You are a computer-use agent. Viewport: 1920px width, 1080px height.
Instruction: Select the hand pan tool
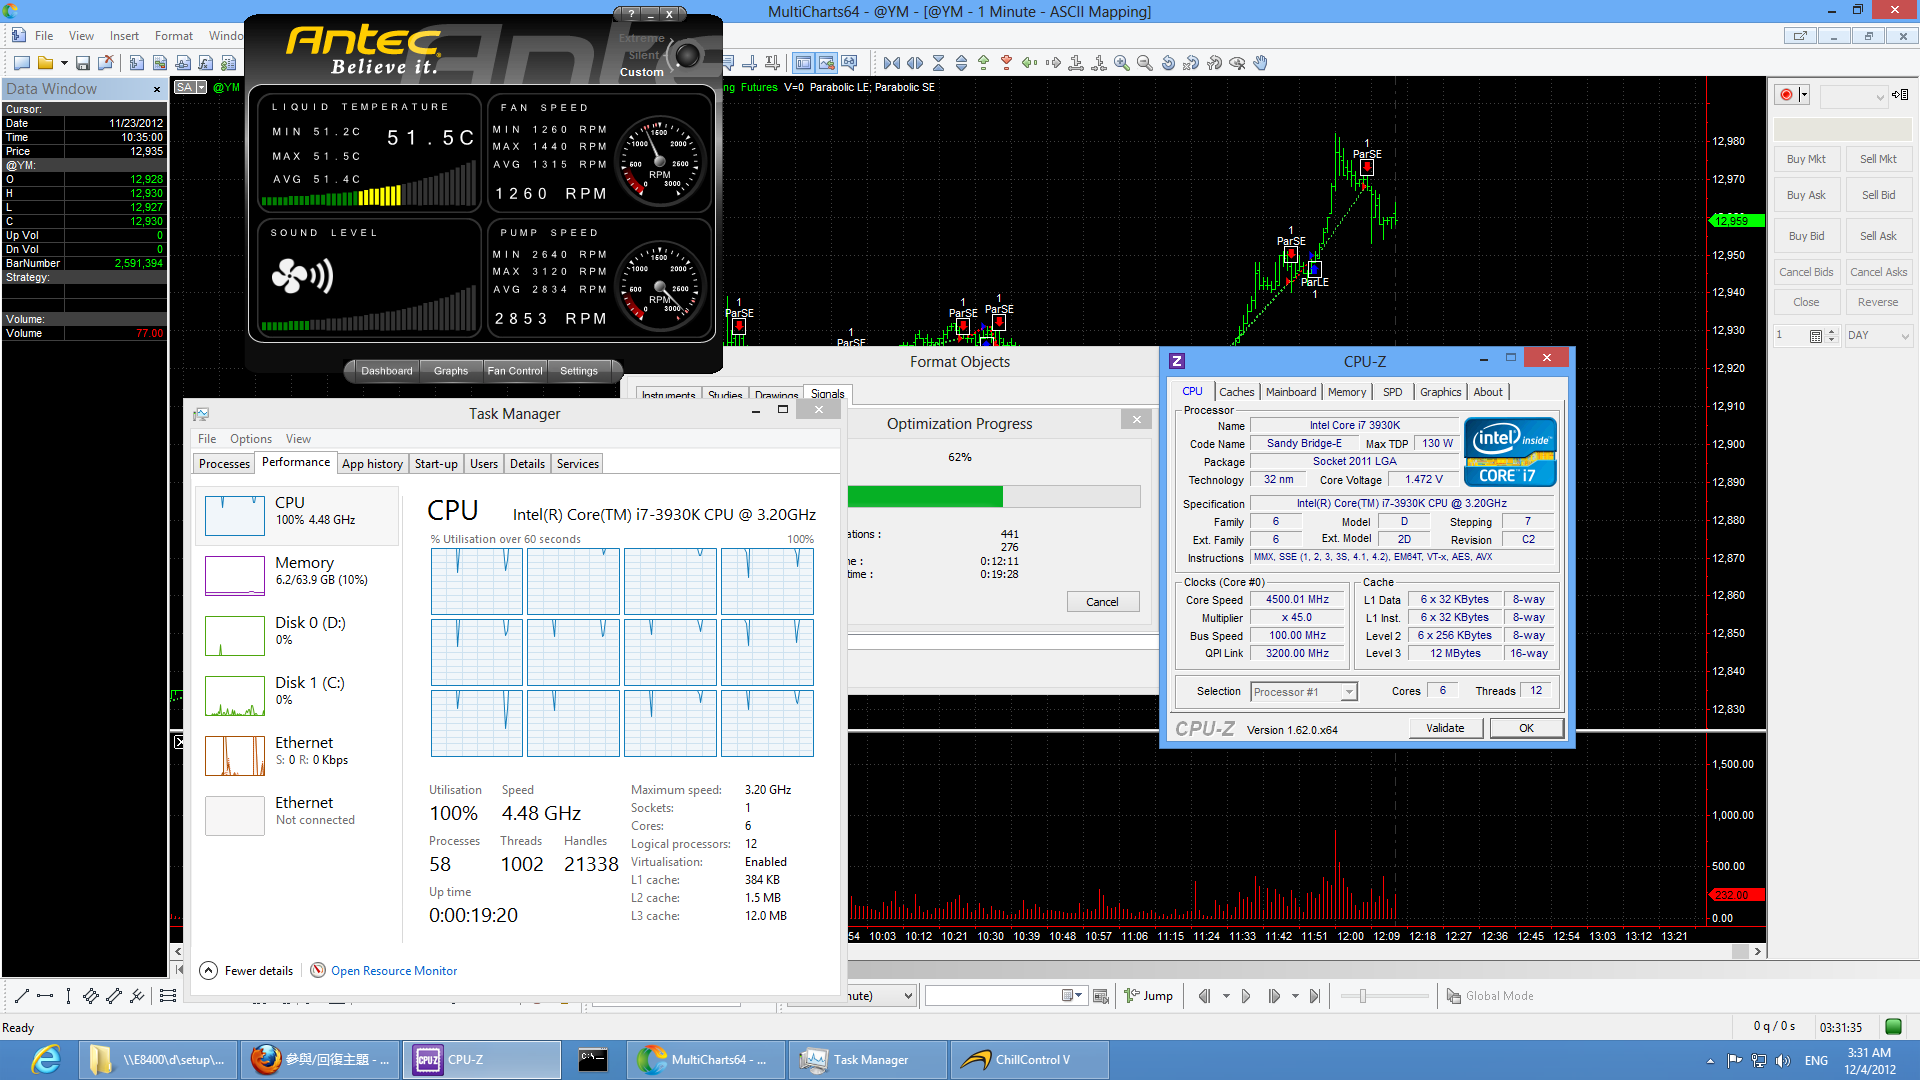pyautogui.click(x=1261, y=63)
